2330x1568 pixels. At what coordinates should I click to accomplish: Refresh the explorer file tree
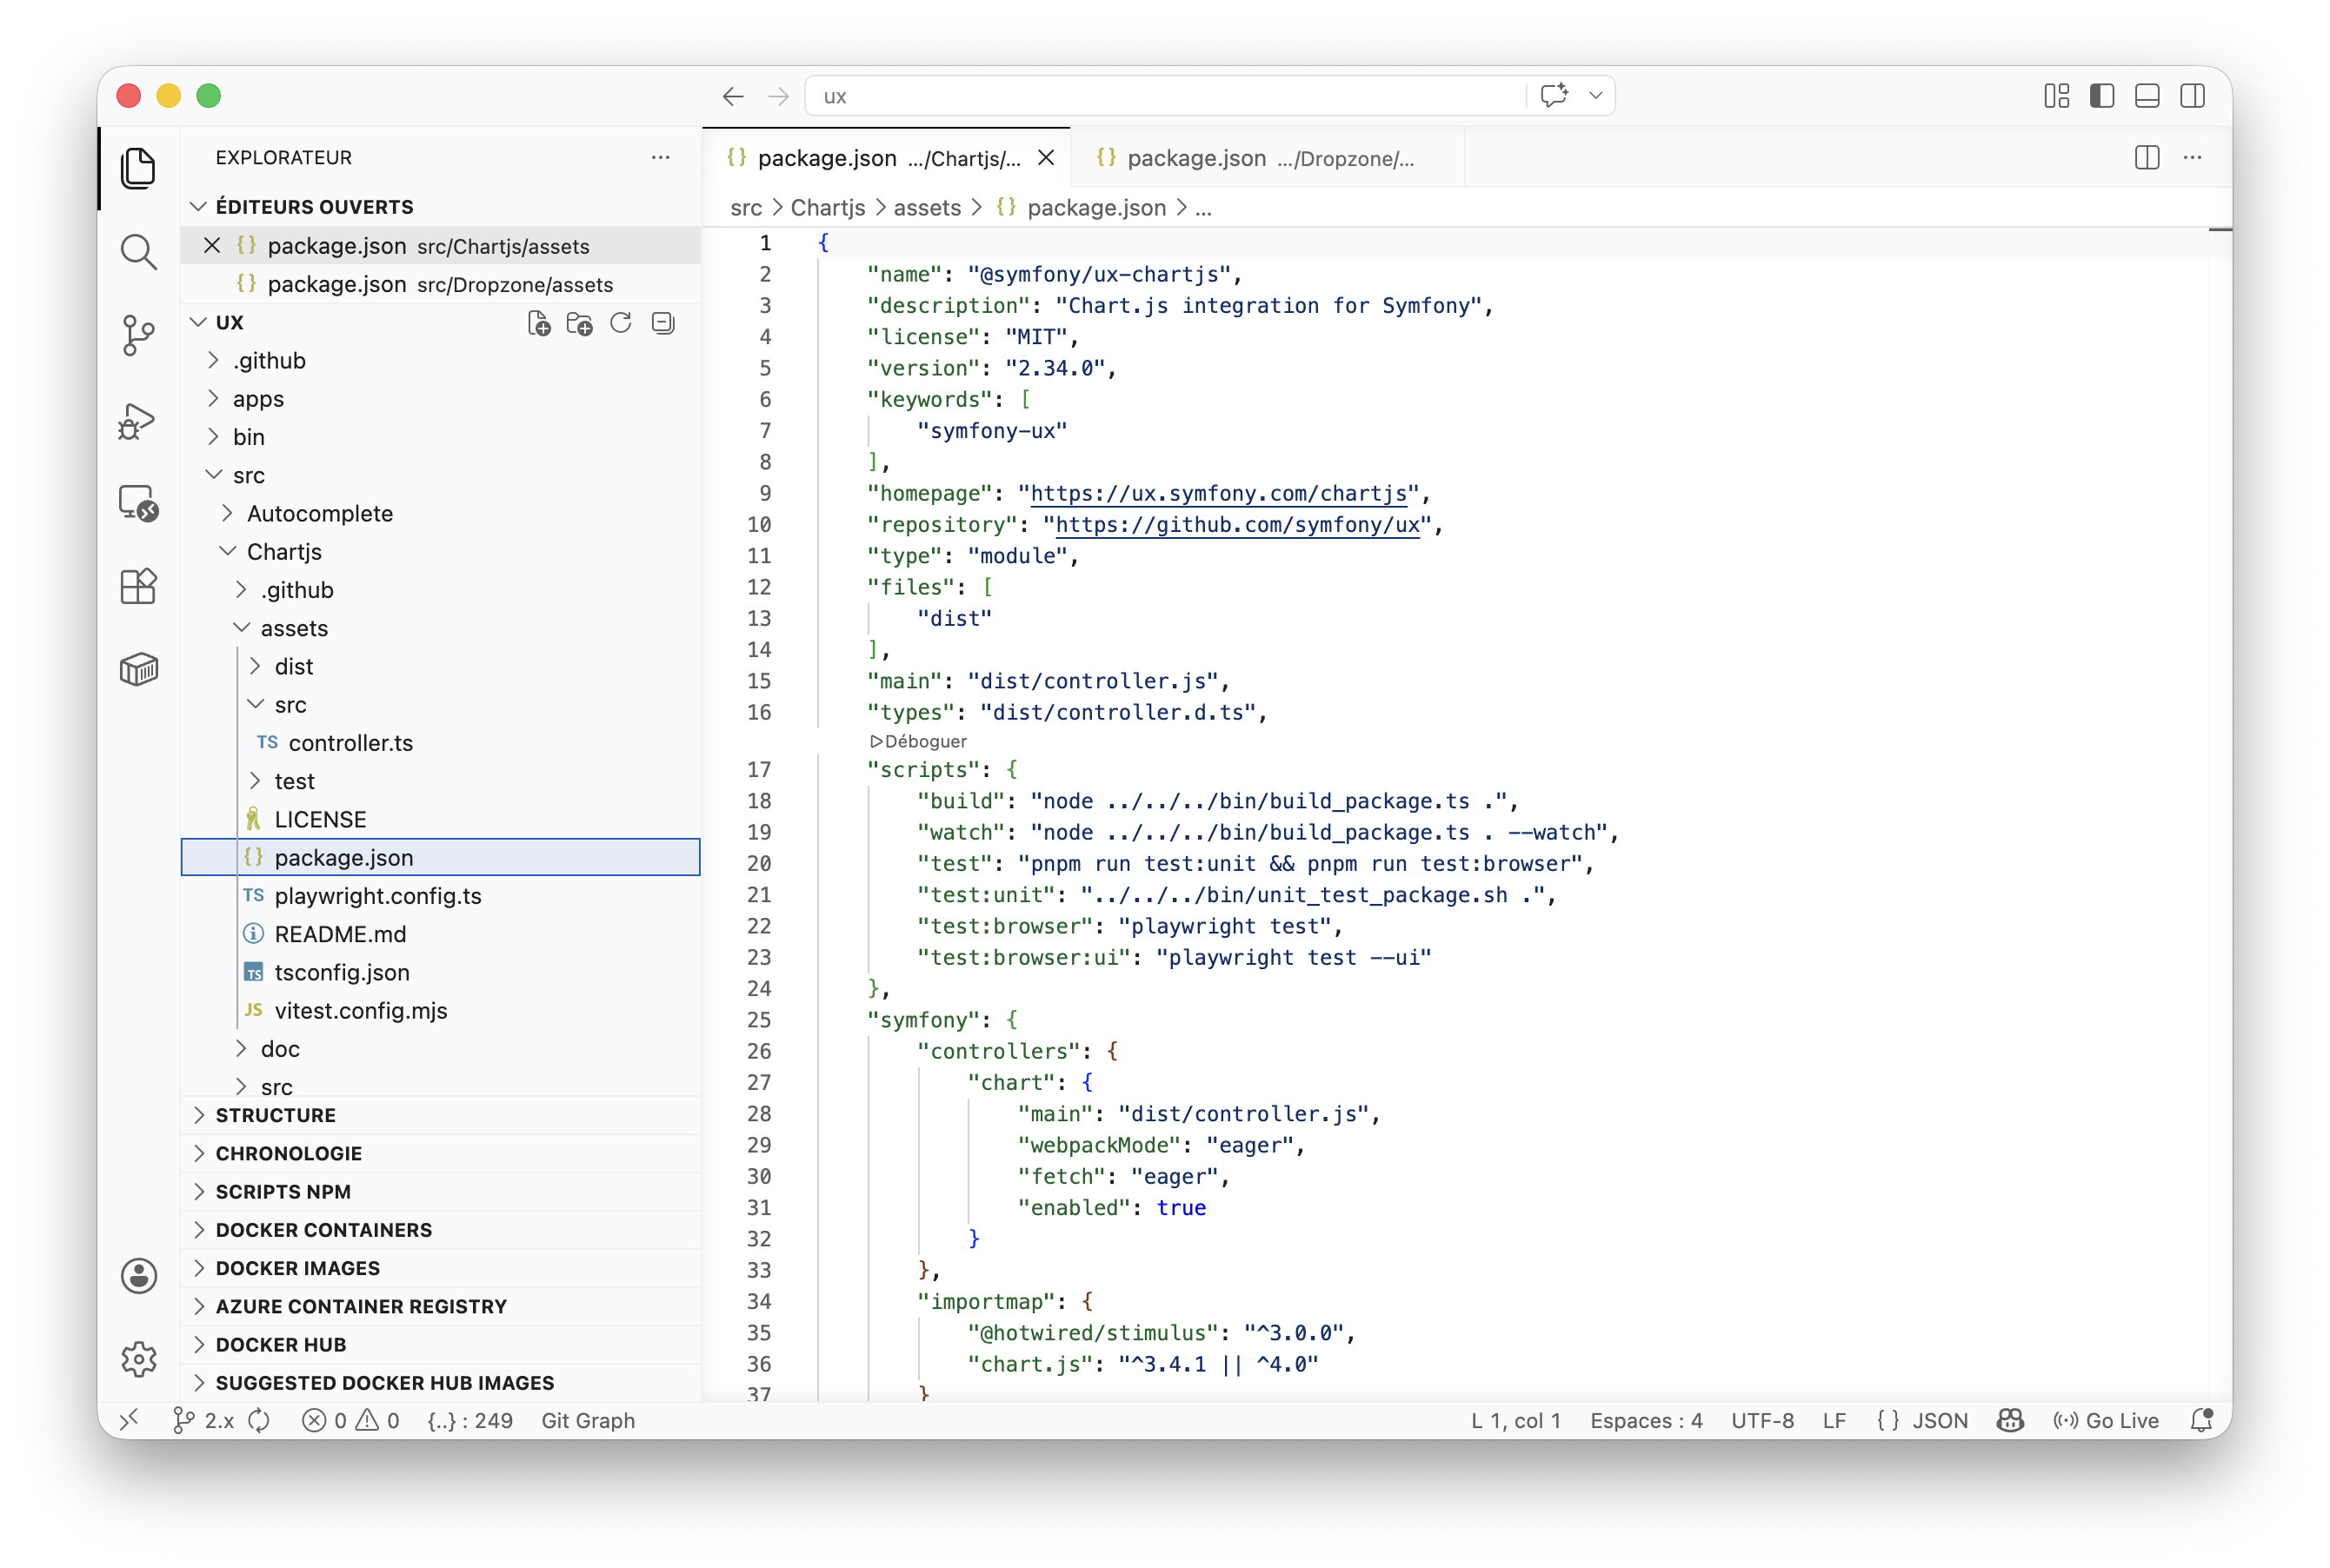tap(621, 323)
